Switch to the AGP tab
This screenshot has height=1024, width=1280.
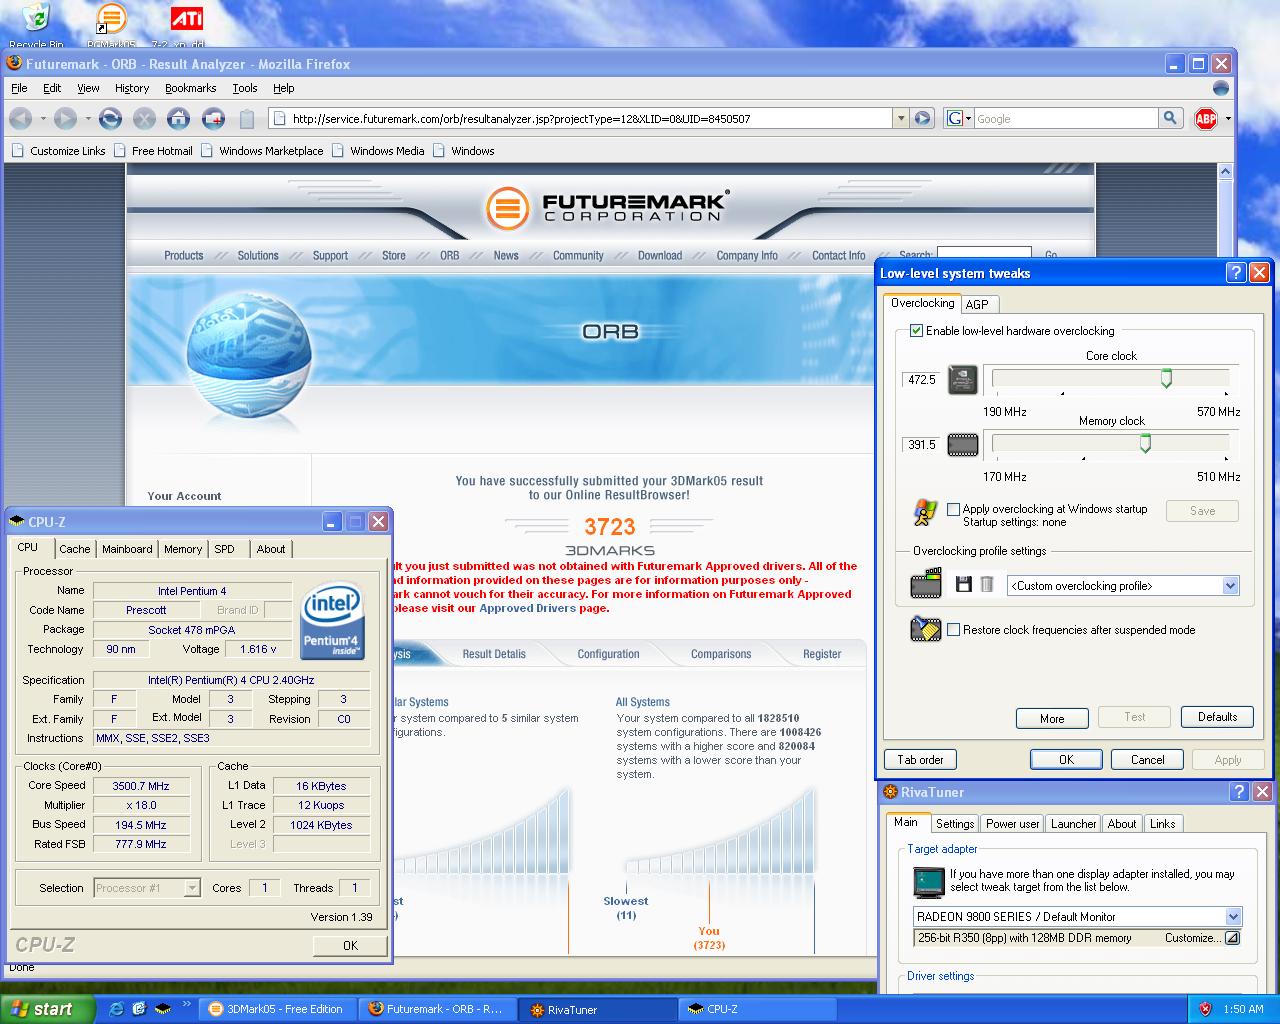tap(977, 304)
